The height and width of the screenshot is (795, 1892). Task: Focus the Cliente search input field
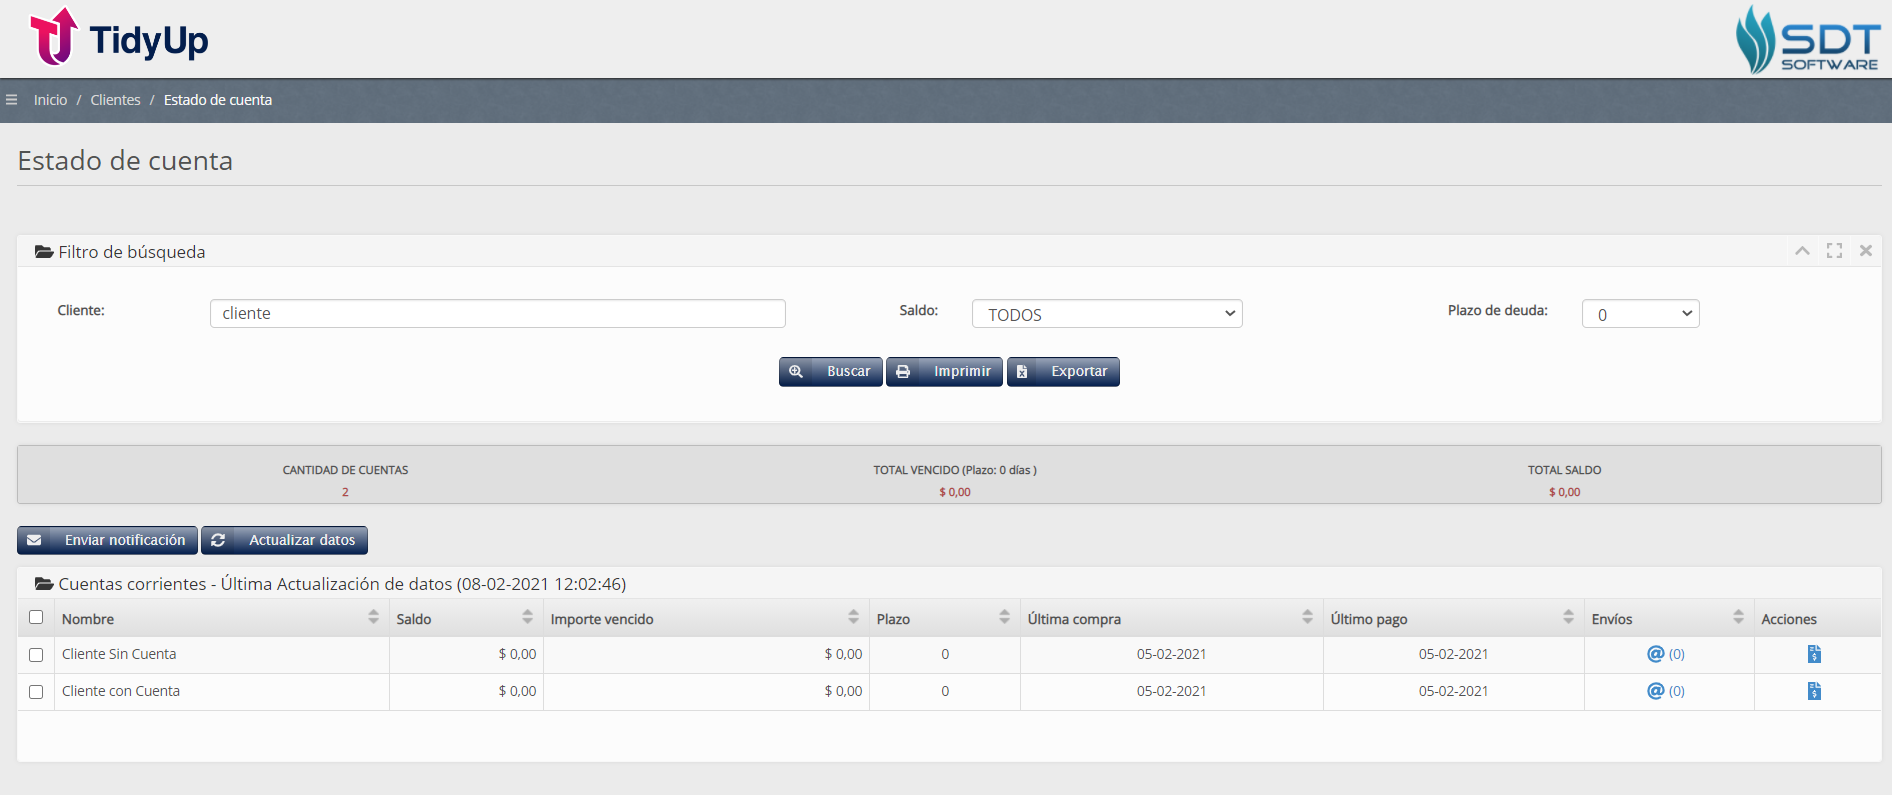[x=497, y=314]
